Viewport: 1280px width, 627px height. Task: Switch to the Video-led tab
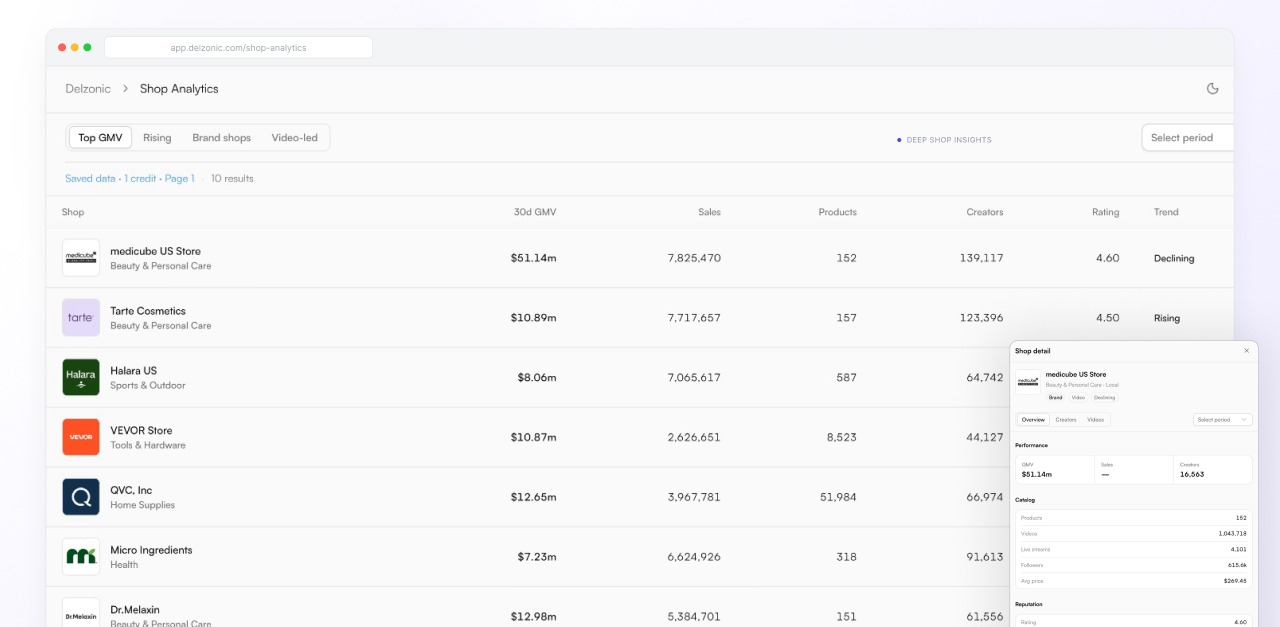click(295, 138)
